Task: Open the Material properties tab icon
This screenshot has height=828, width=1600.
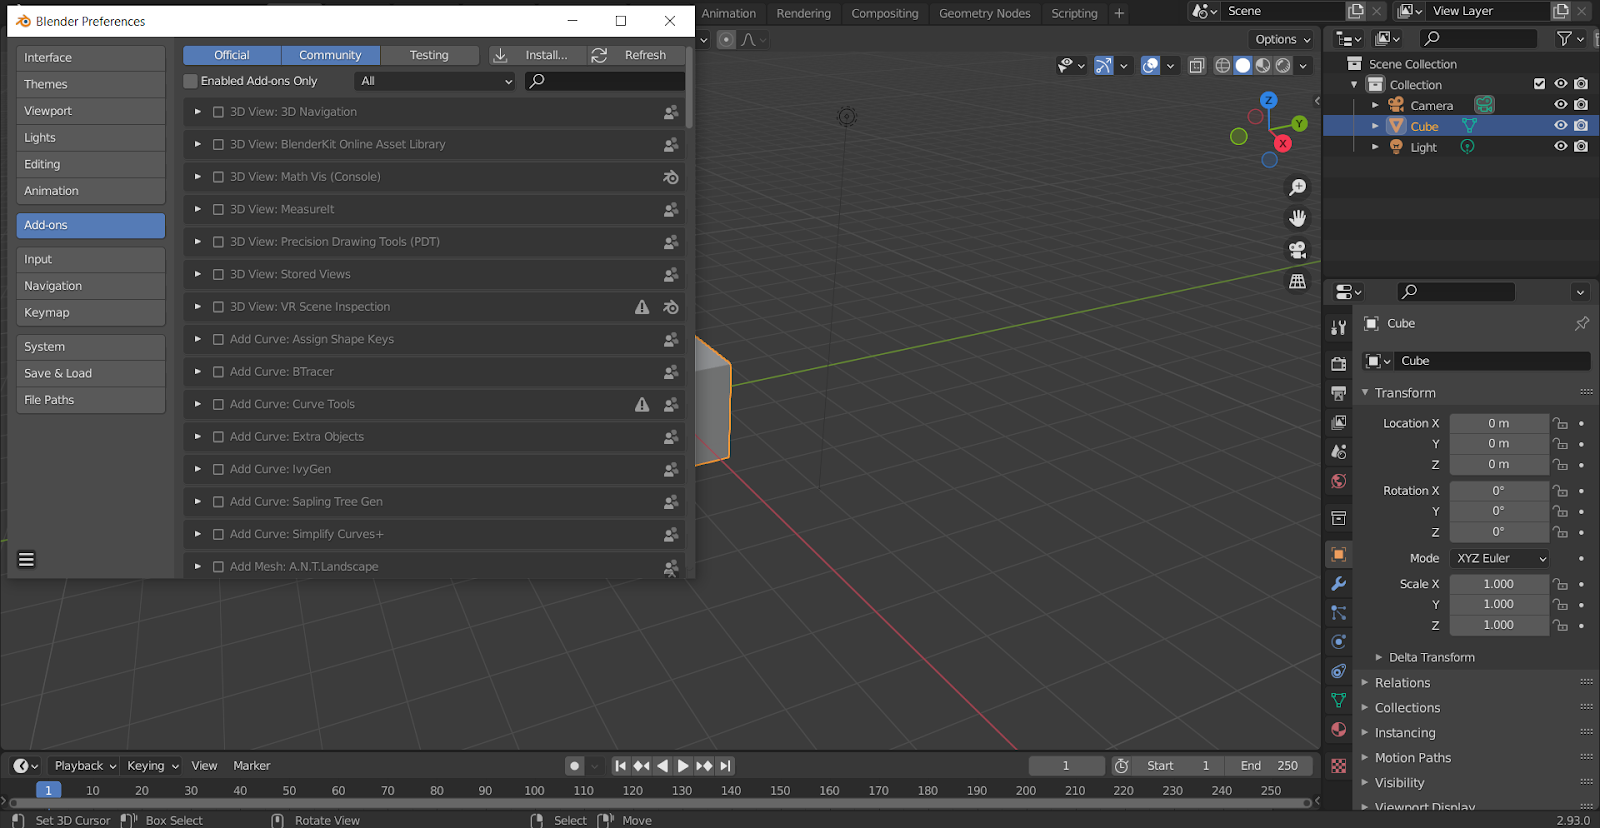Action: click(x=1338, y=729)
